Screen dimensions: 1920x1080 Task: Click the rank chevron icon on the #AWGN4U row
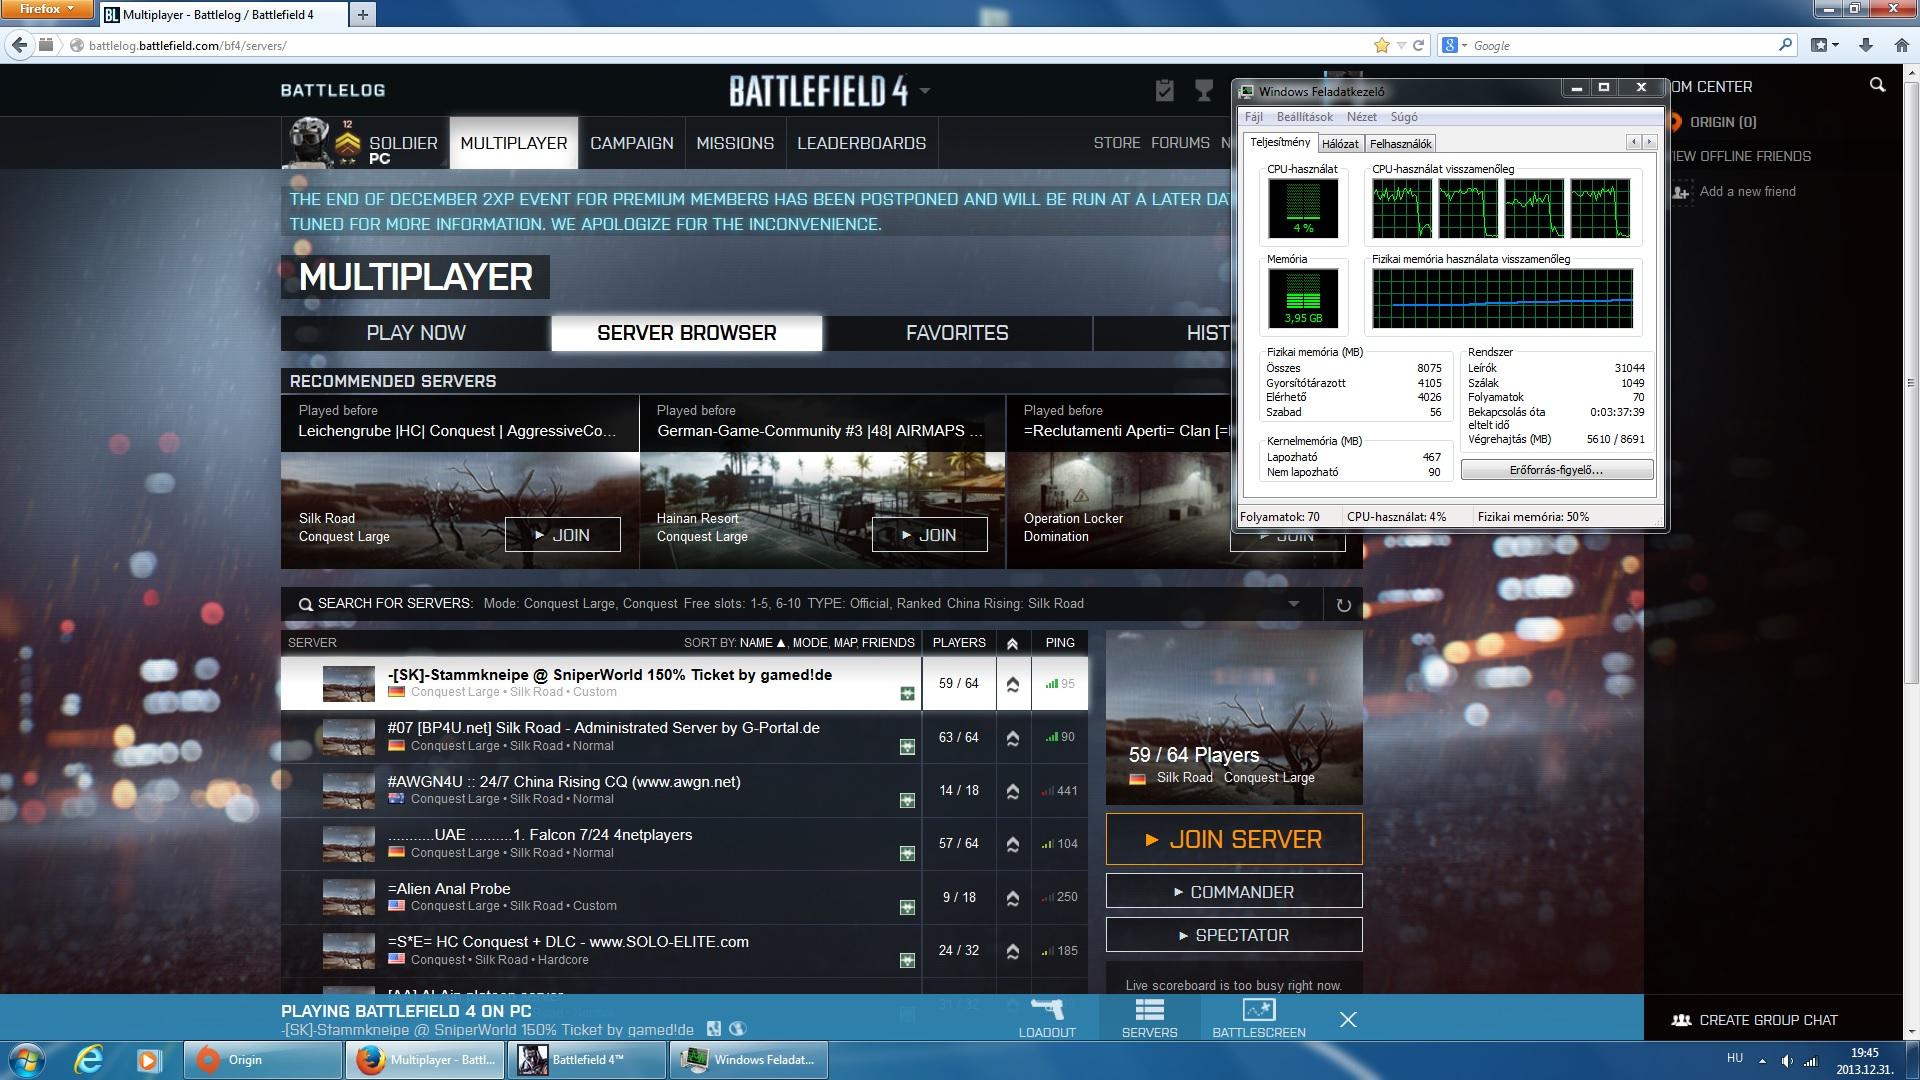1012,791
